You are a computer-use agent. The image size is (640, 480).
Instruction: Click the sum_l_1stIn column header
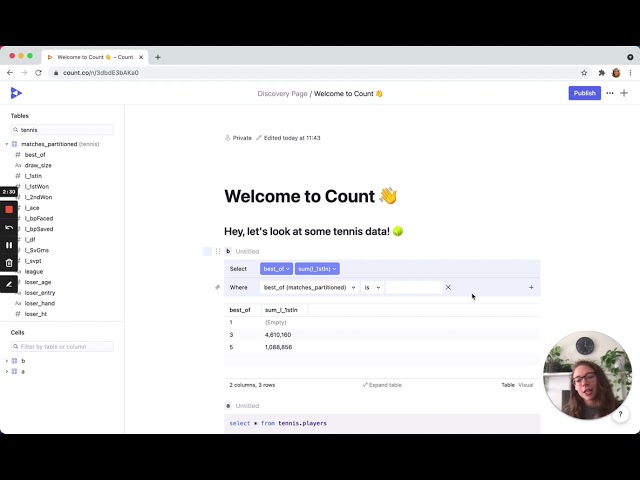pyautogui.click(x=281, y=310)
